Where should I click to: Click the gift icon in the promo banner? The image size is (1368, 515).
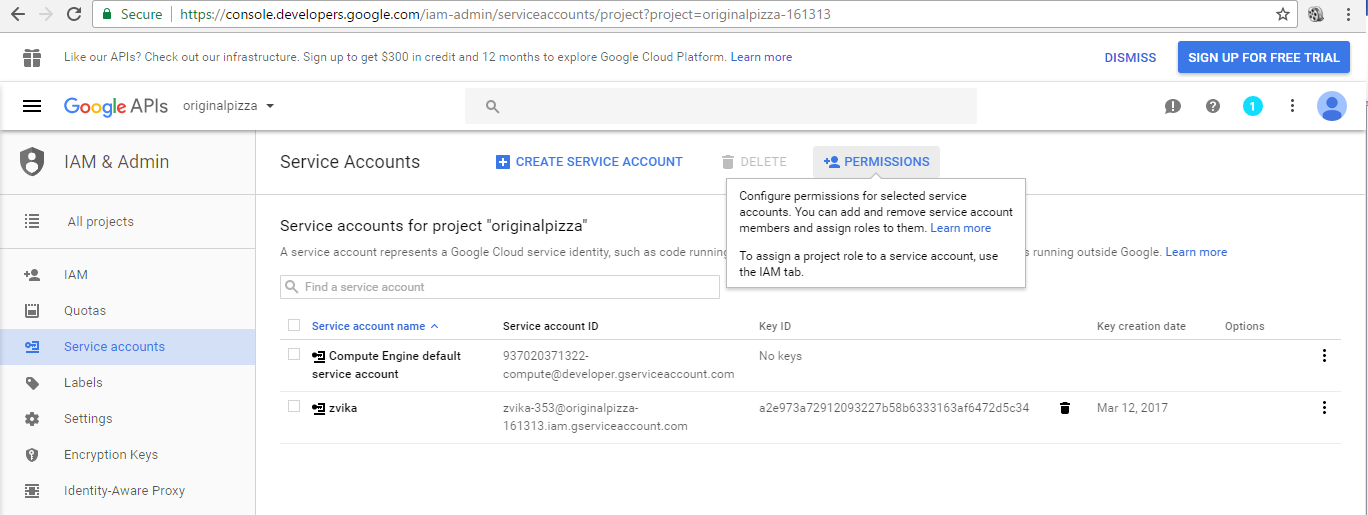tap(32, 57)
